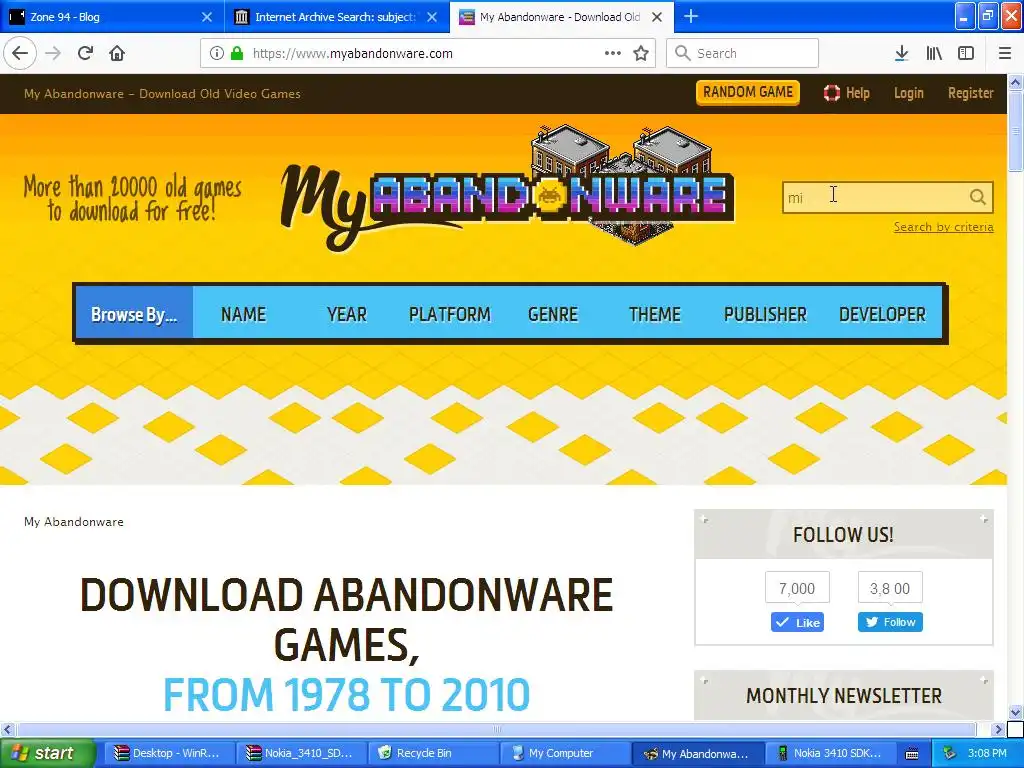
Task: Bookmark this page with star icon
Action: (x=641, y=53)
